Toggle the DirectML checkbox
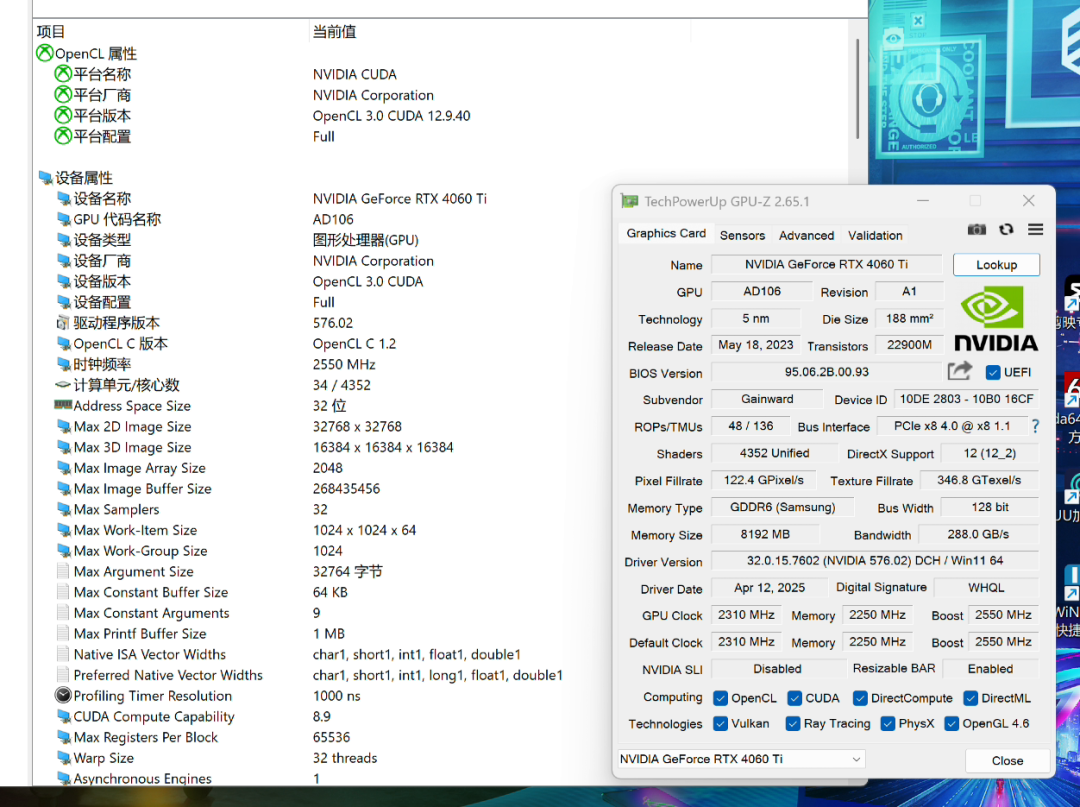Image resolution: width=1080 pixels, height=807 pixels. tap(970, 698)
